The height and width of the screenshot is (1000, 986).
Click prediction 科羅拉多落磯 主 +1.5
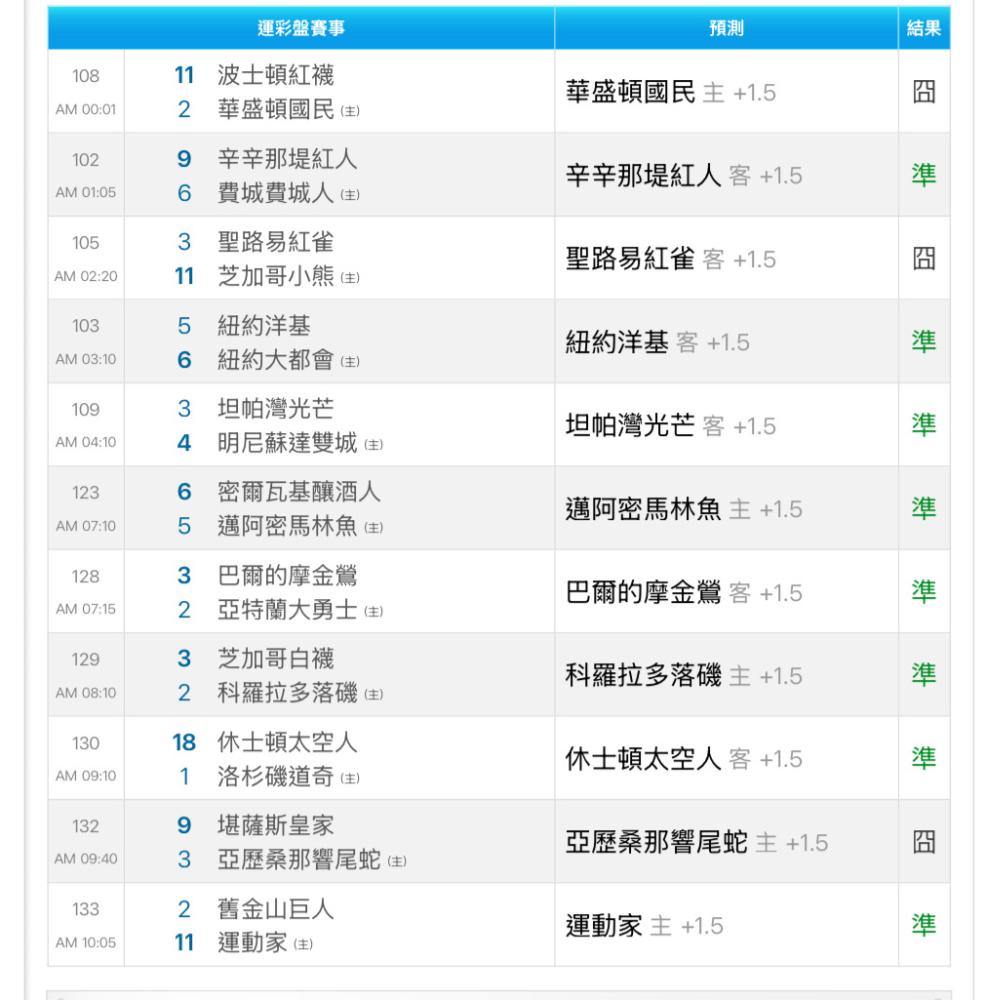684,675
